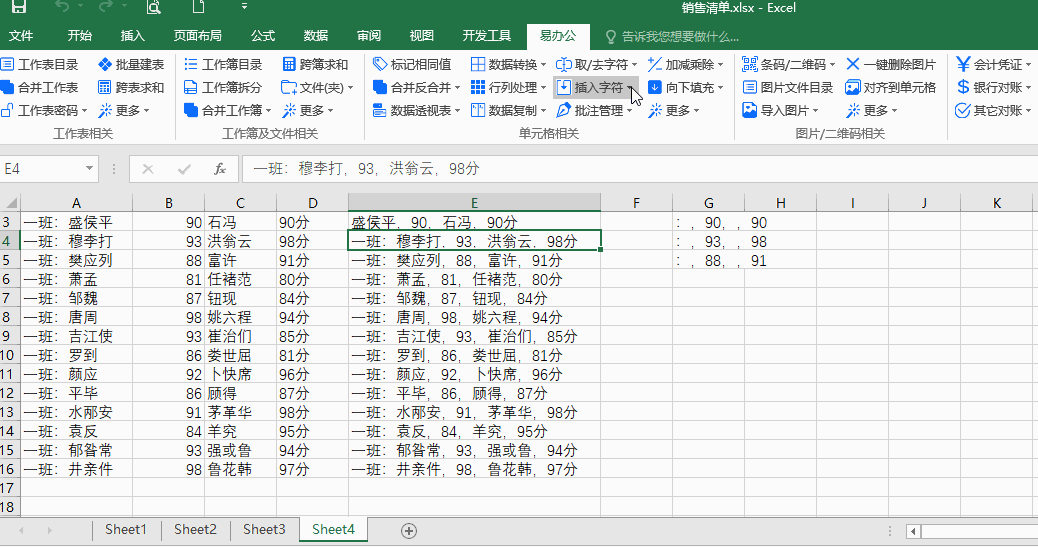Click the Cancel X button in formula bar
Screen dimensions: 1038x547
click(x=148, y=169)
